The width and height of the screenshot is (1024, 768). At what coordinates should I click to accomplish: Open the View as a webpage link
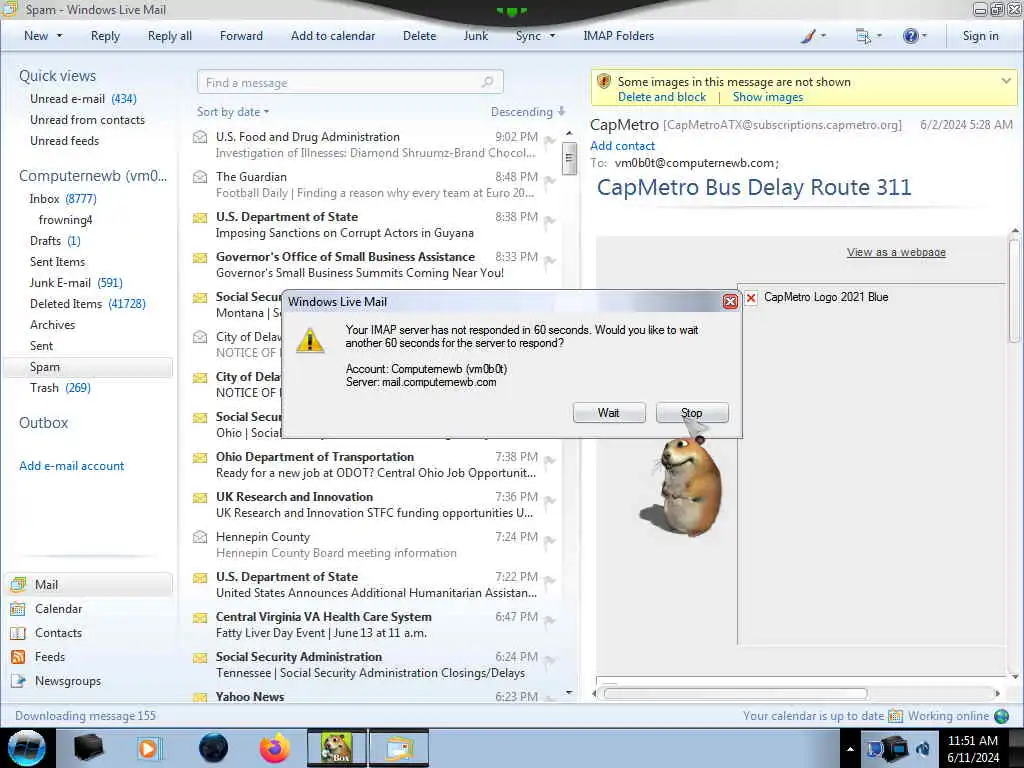[x=896, y=252]
